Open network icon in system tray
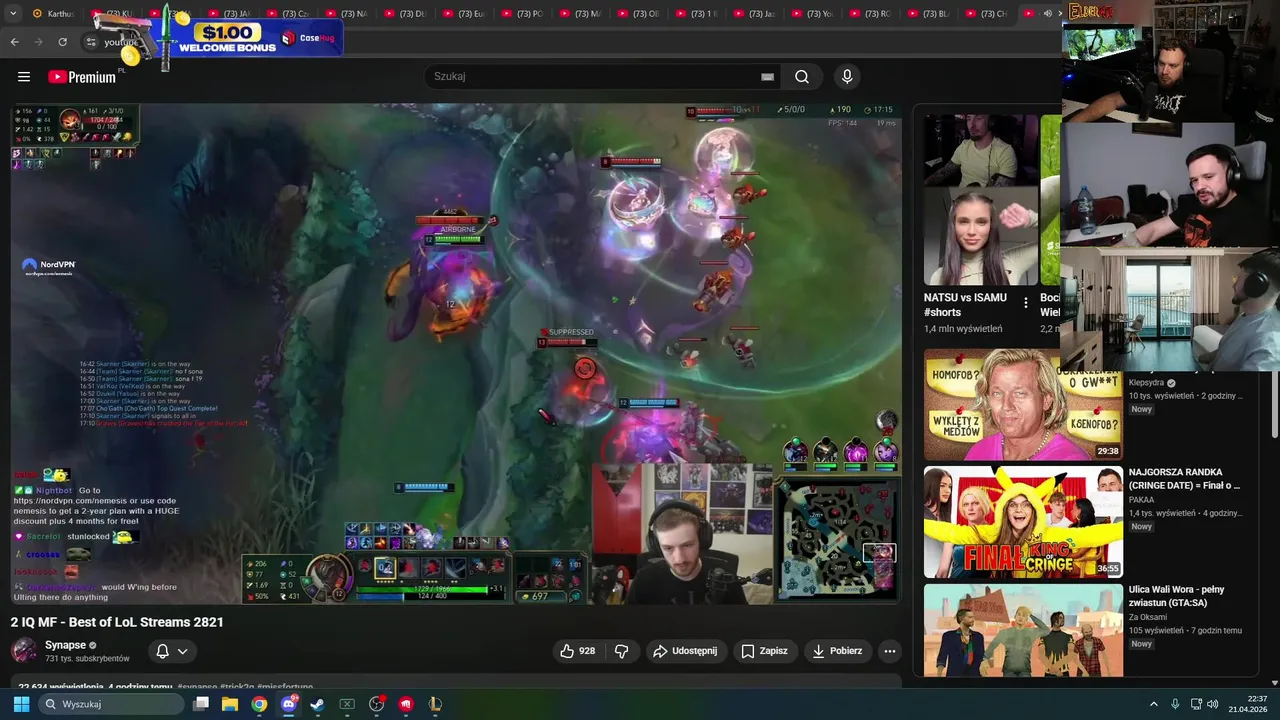The width and height of the screenshot is (1280, 720). point(1196,704)
